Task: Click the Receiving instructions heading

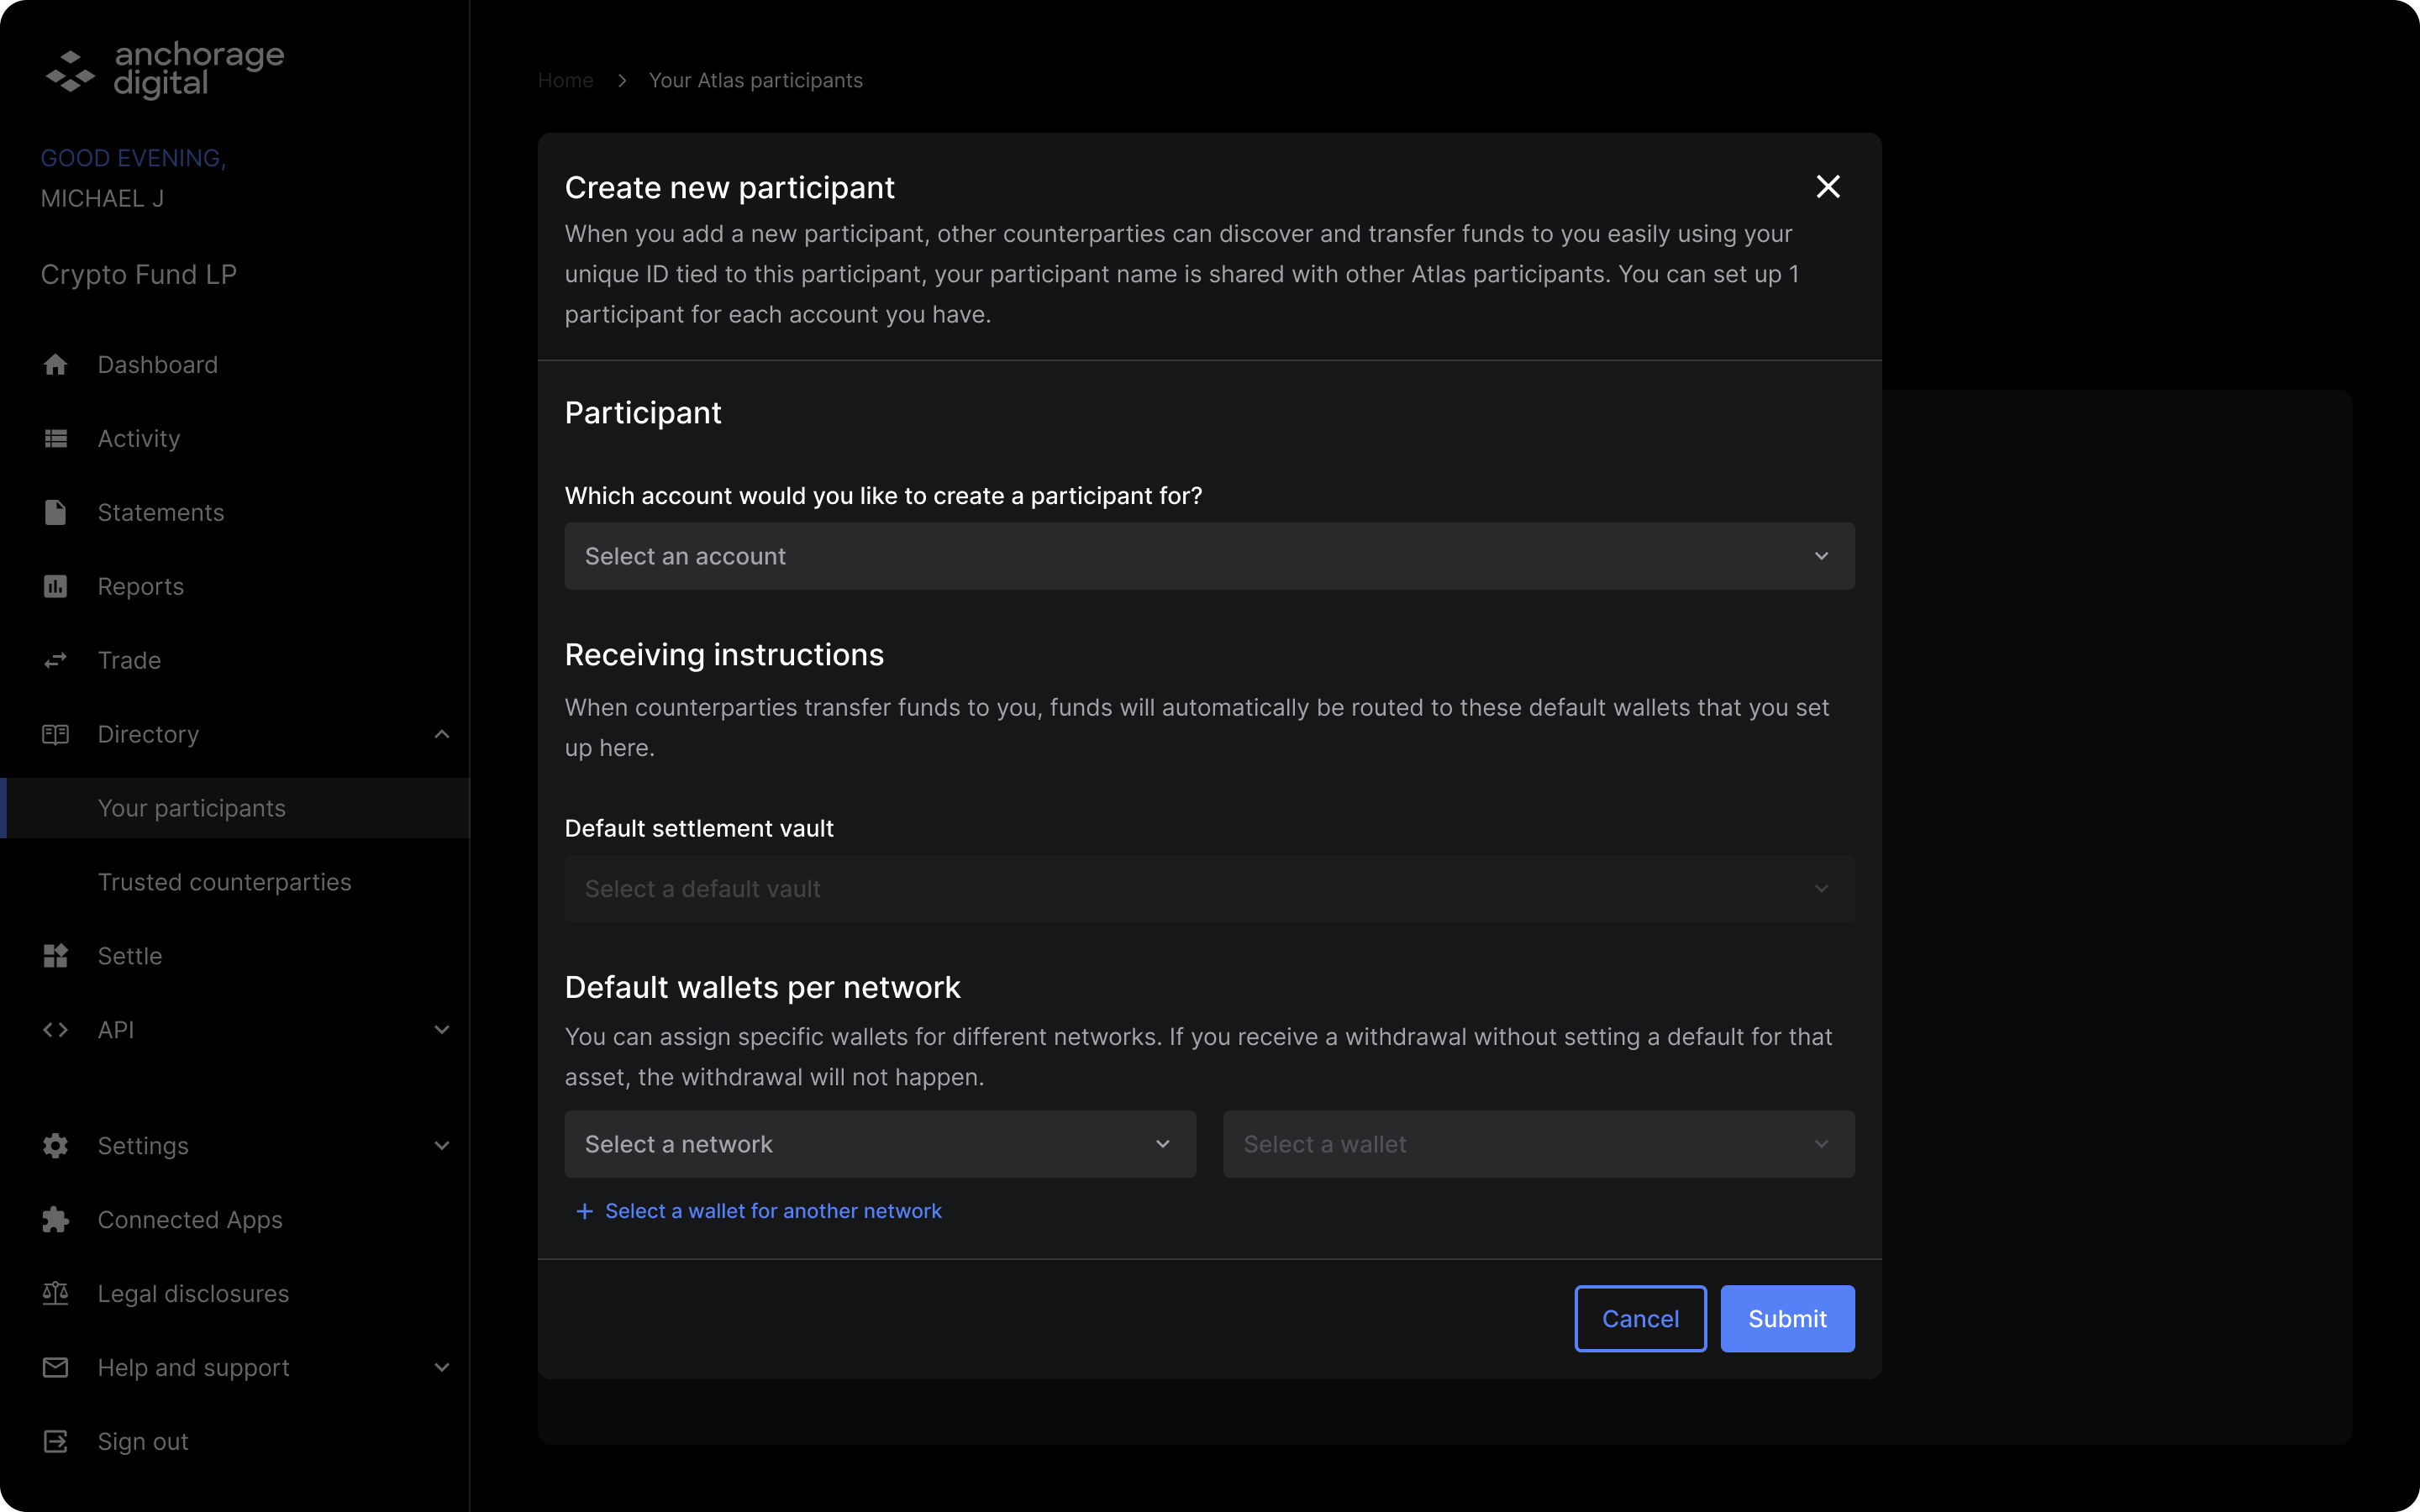Action: tap(724, 655)
